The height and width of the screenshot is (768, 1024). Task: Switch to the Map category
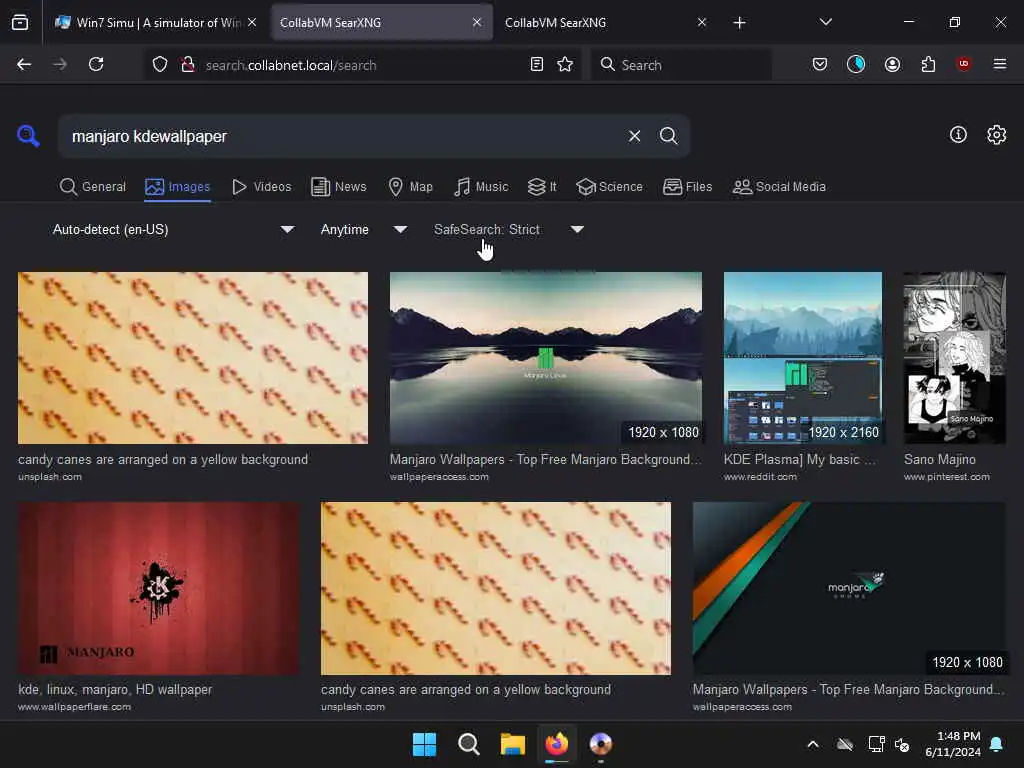(410, 187)
